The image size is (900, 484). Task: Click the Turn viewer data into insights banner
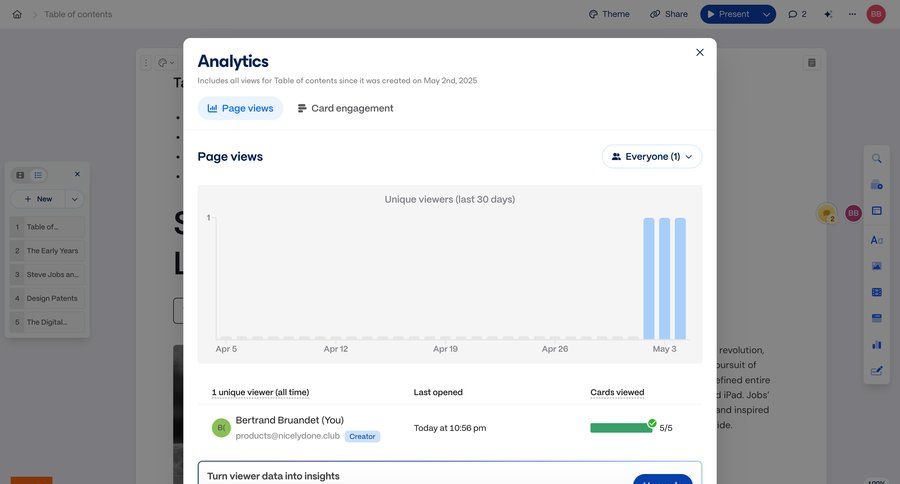[449, 473]
